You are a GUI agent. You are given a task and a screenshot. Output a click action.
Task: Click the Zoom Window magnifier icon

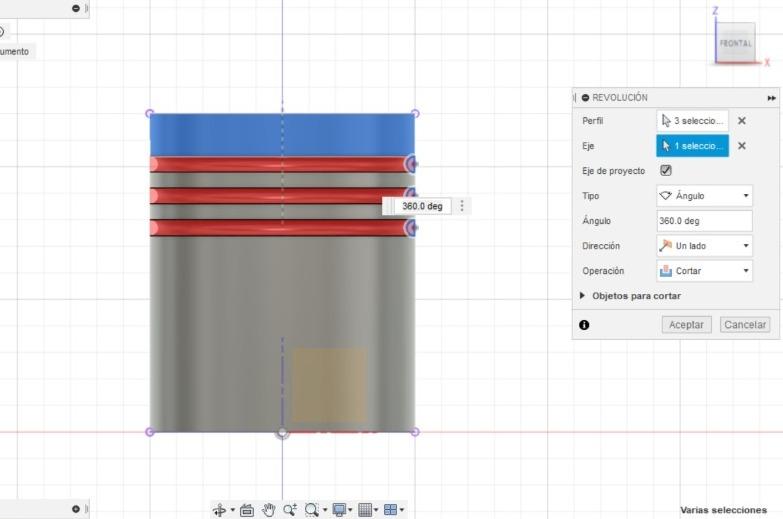tap(312, 510)
